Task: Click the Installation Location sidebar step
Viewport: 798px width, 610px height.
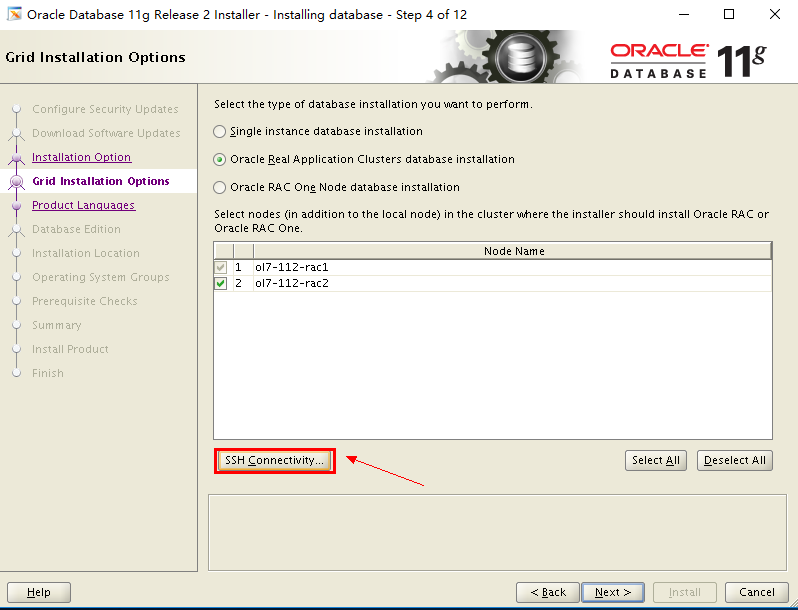Action: pos(86,253)
